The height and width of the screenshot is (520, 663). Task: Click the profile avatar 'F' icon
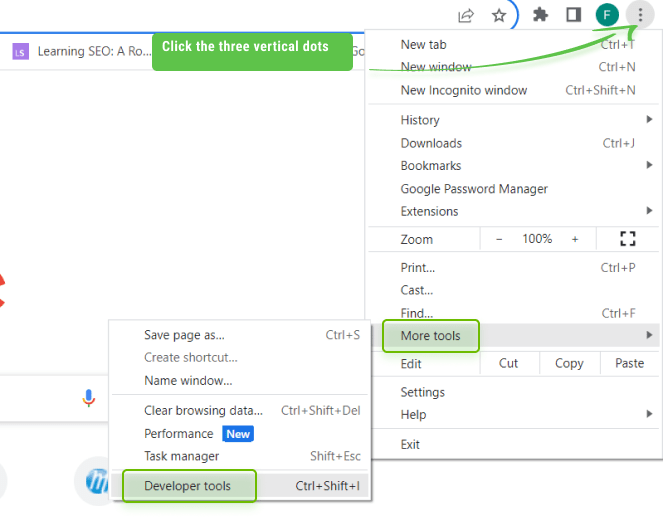(x=607, y=15)
